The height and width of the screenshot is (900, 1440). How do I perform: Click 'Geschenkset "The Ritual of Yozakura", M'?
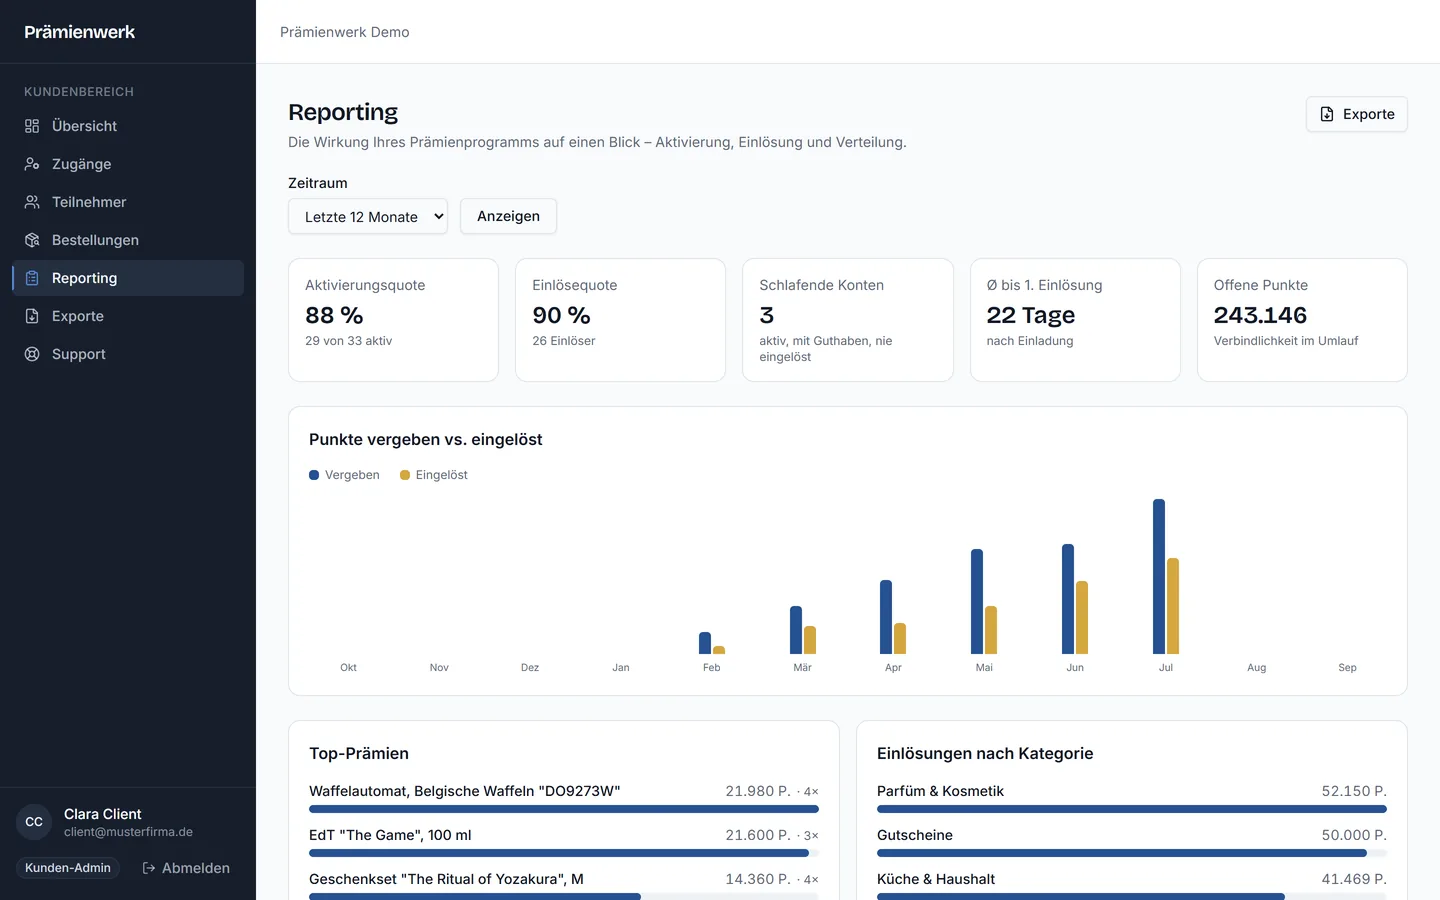click(446, 879)
